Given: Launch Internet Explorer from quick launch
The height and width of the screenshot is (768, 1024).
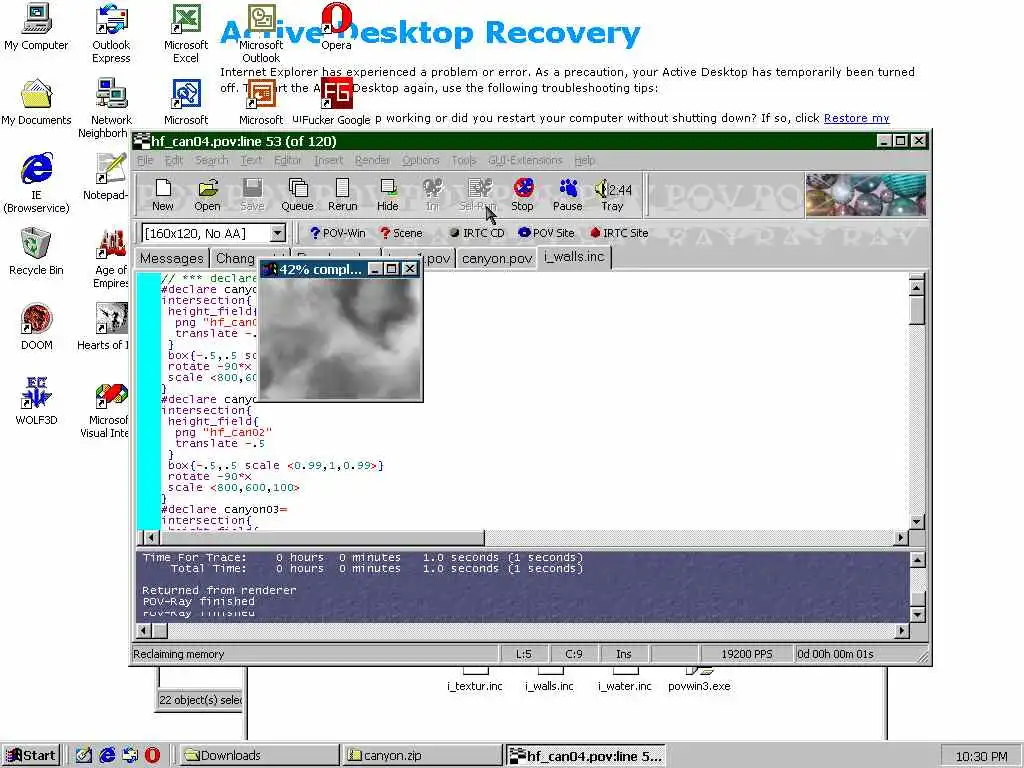Looking at the screenshot, I should click(x=107, y=756).
